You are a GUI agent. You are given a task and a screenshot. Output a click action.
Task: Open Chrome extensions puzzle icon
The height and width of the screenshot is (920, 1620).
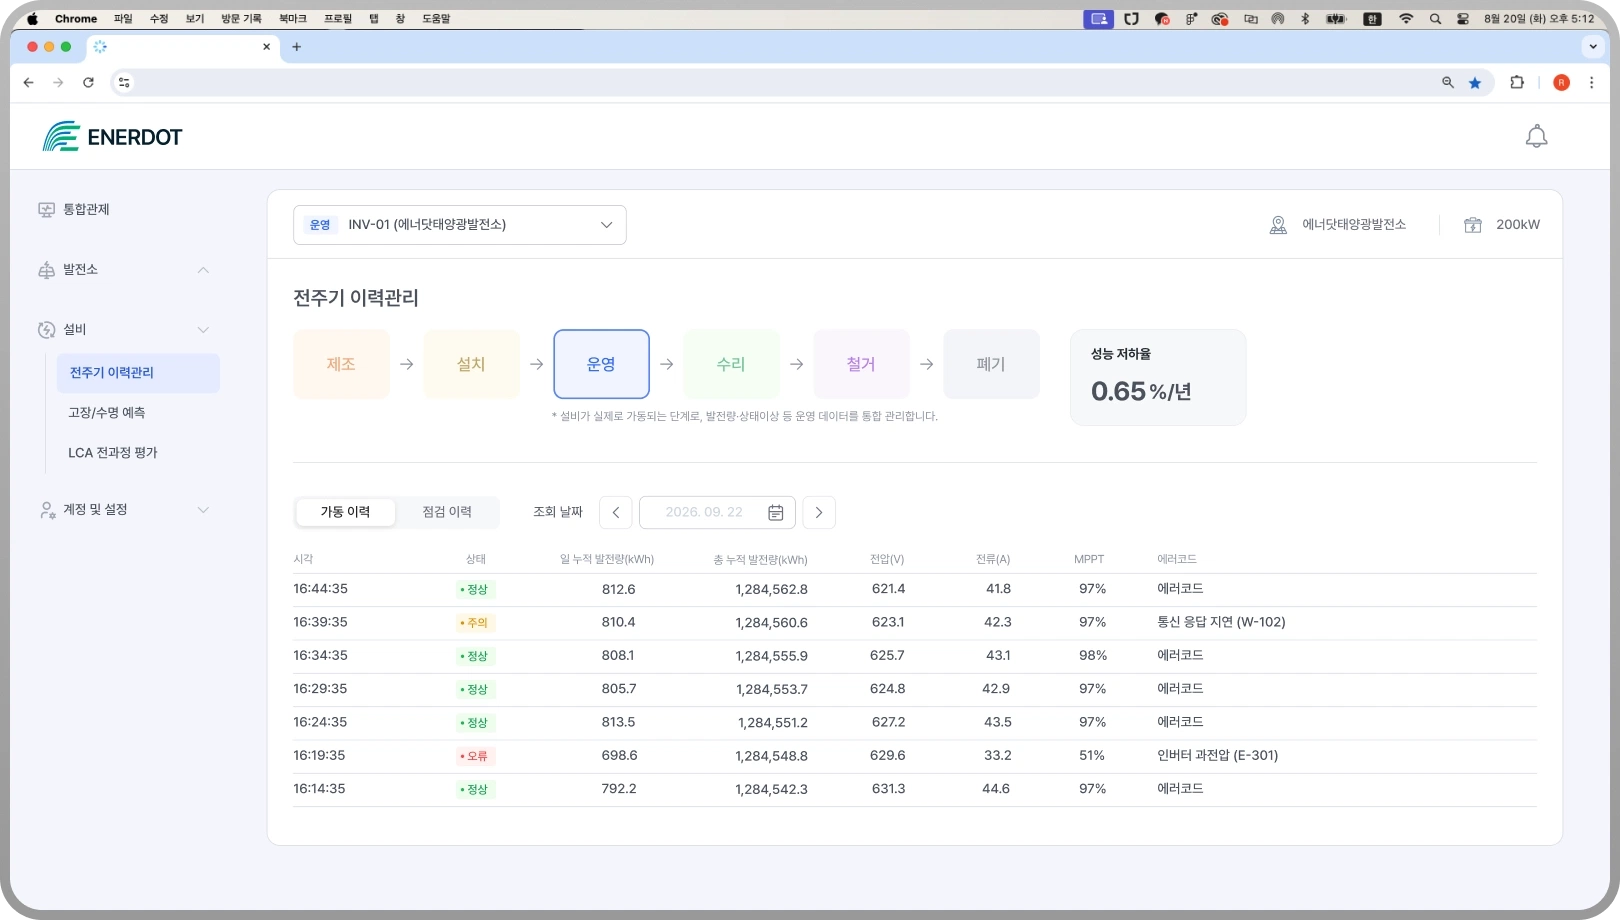click(x=1517, y=83)
